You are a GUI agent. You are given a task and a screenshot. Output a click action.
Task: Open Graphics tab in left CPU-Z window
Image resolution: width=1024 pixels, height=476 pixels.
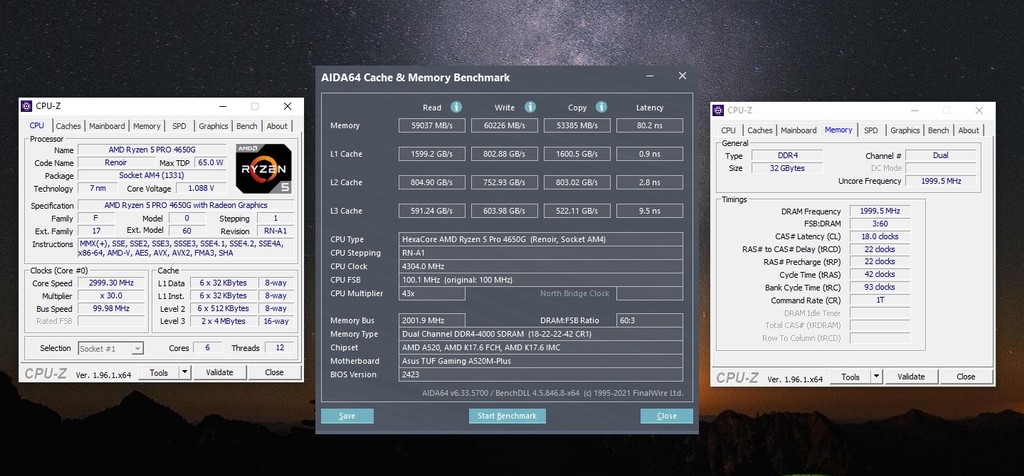214,126
